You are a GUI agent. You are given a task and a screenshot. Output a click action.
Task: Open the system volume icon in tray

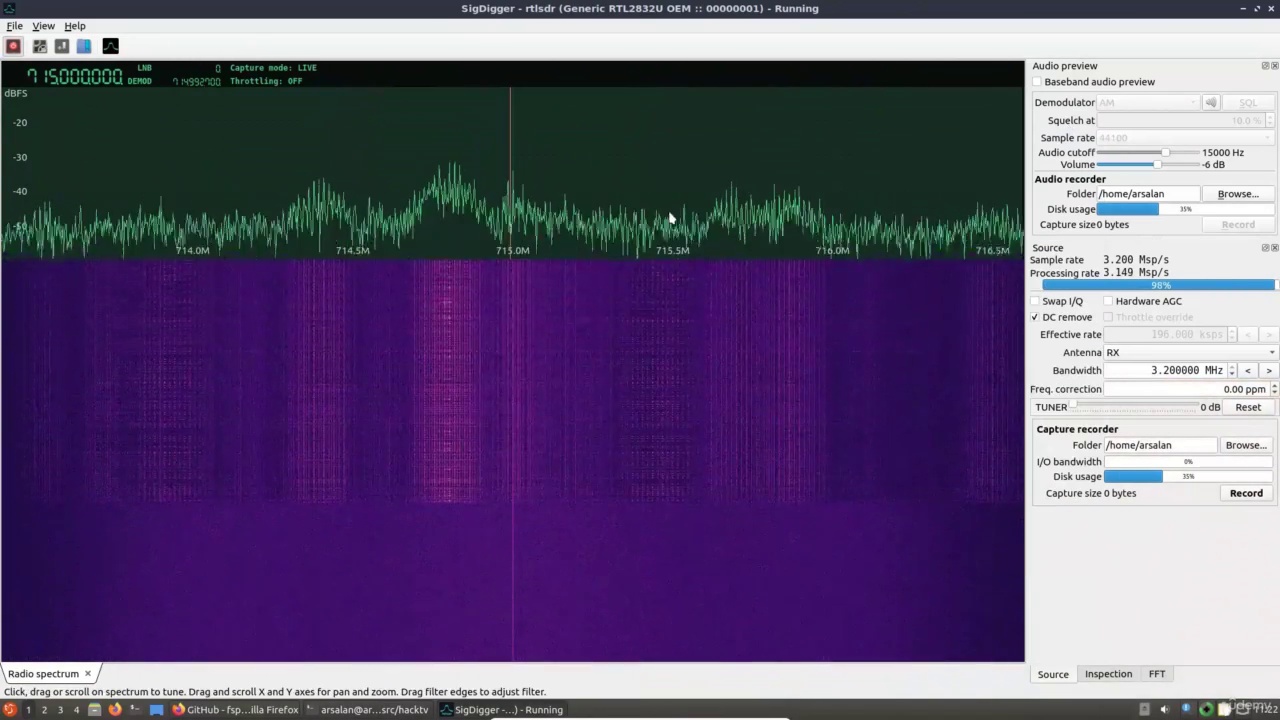point(1164,710)
